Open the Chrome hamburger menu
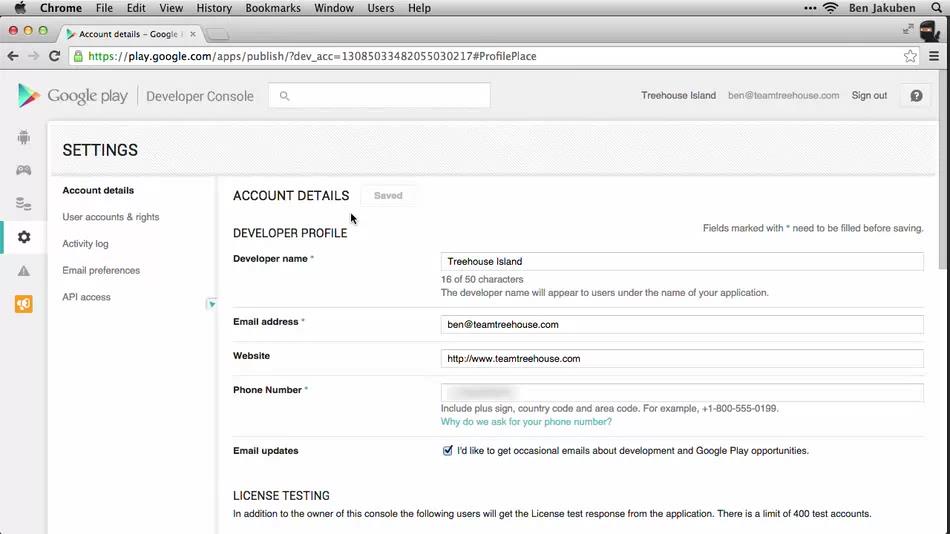950x534 pixels. tap(934, 56)
